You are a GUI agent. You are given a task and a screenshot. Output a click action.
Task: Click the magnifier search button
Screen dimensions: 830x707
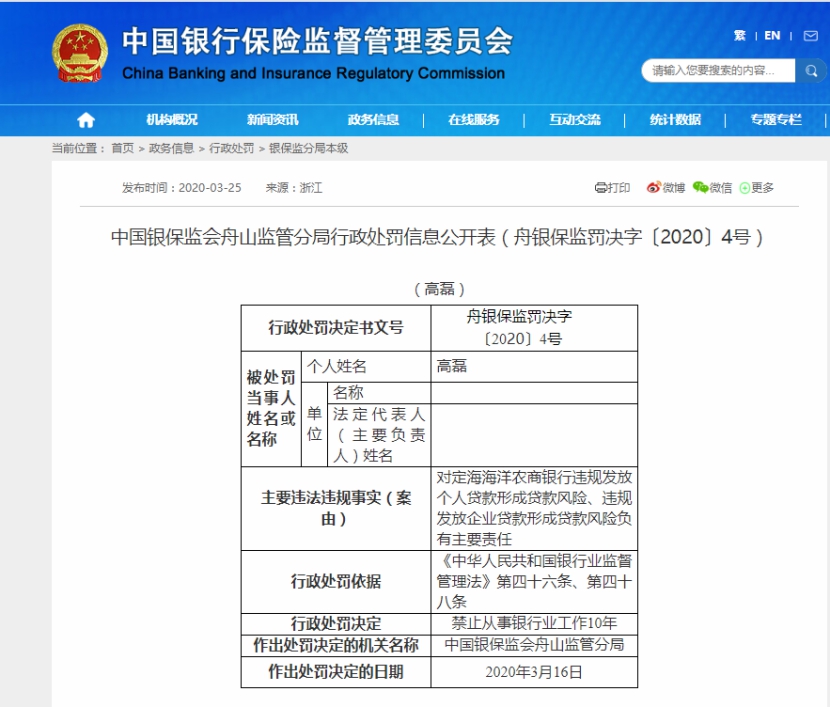(809, 70)
